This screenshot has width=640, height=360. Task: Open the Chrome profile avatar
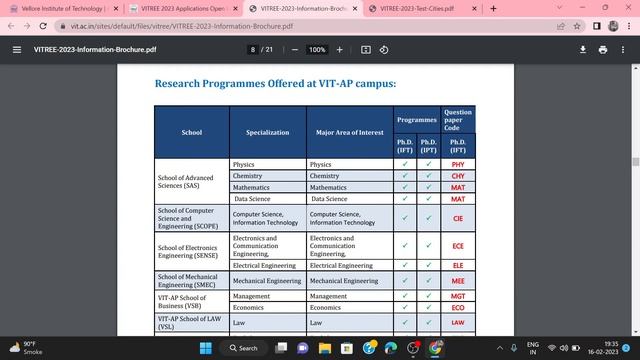(x=613, y=26)
